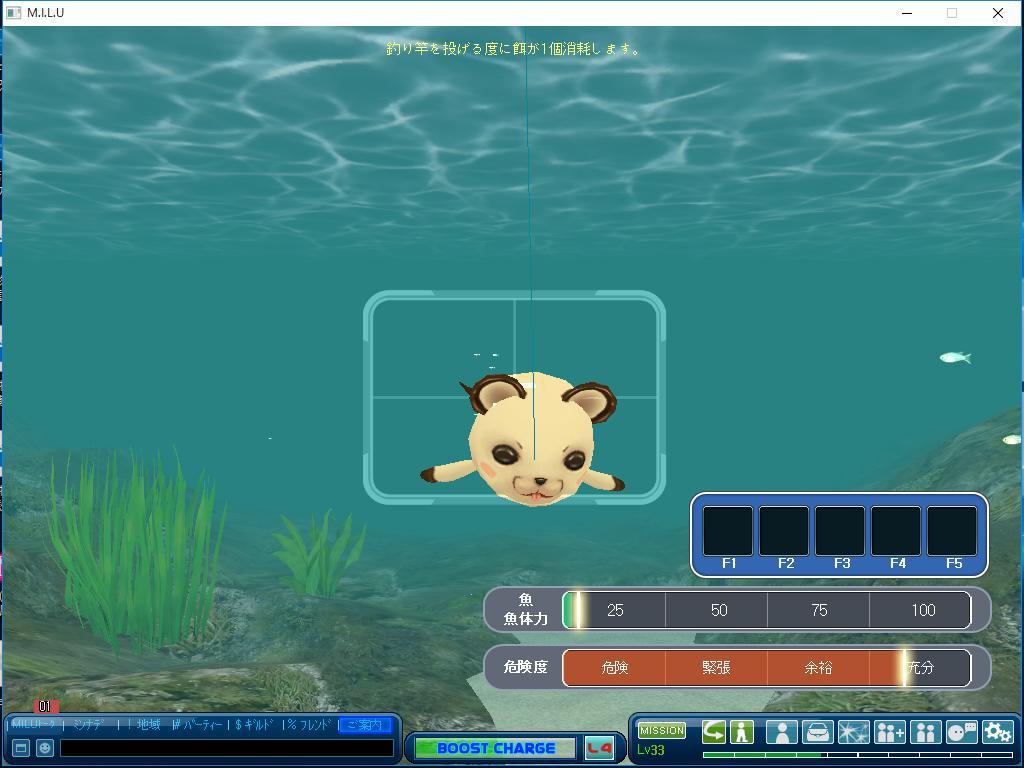Open the character profile icon

click(x=781, y=732)
